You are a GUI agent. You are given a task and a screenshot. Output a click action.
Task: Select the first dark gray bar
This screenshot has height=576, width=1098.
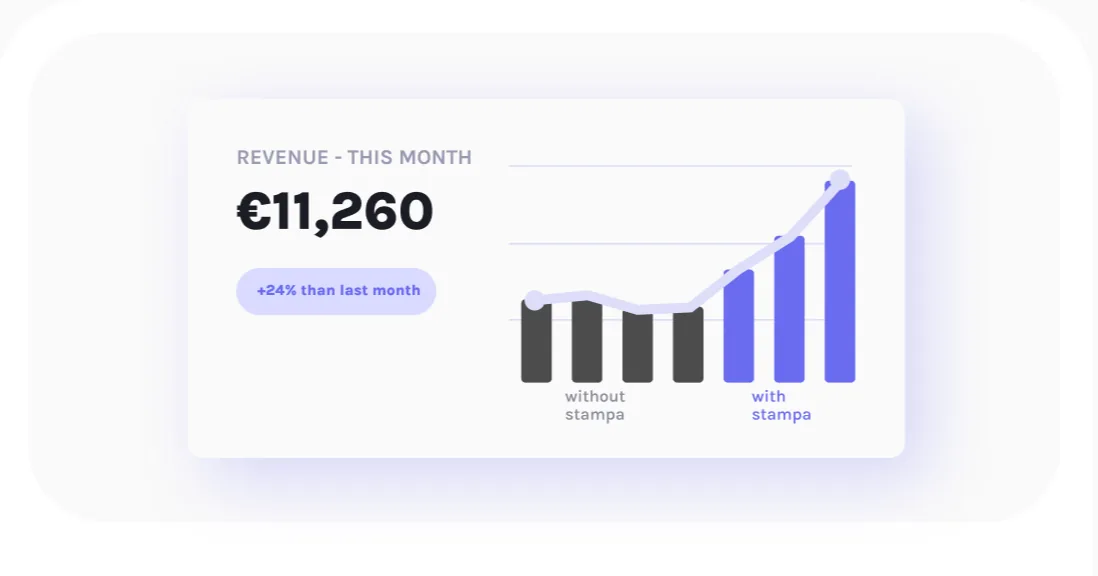coord(536,340)
